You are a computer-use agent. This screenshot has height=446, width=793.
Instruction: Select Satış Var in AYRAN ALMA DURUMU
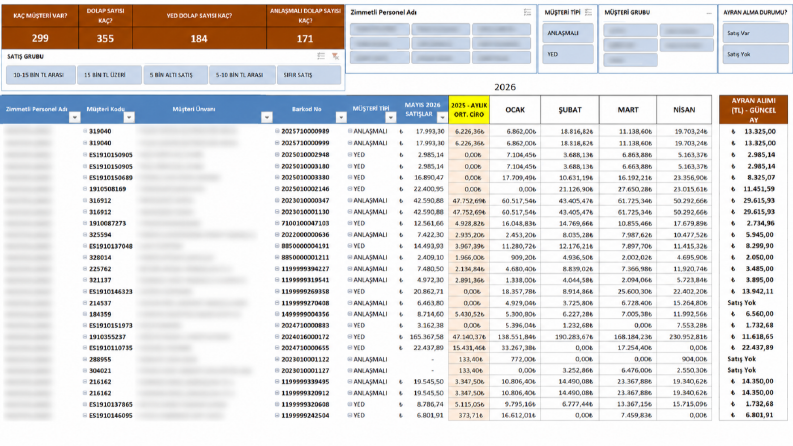click(756, 33)
